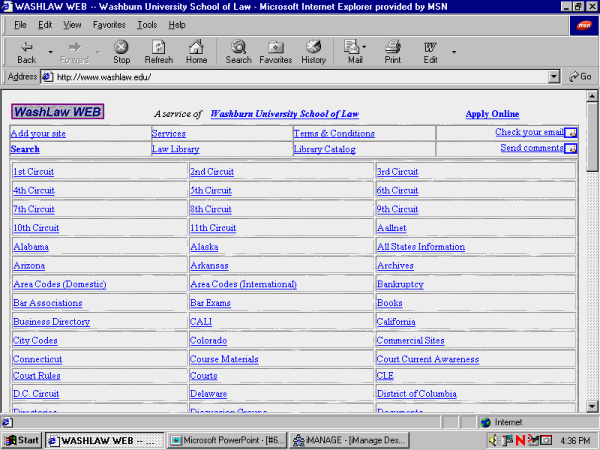Screen dimensions: 600x450
Task: Open the Address bar dropdown list
Action: (554, 76)
